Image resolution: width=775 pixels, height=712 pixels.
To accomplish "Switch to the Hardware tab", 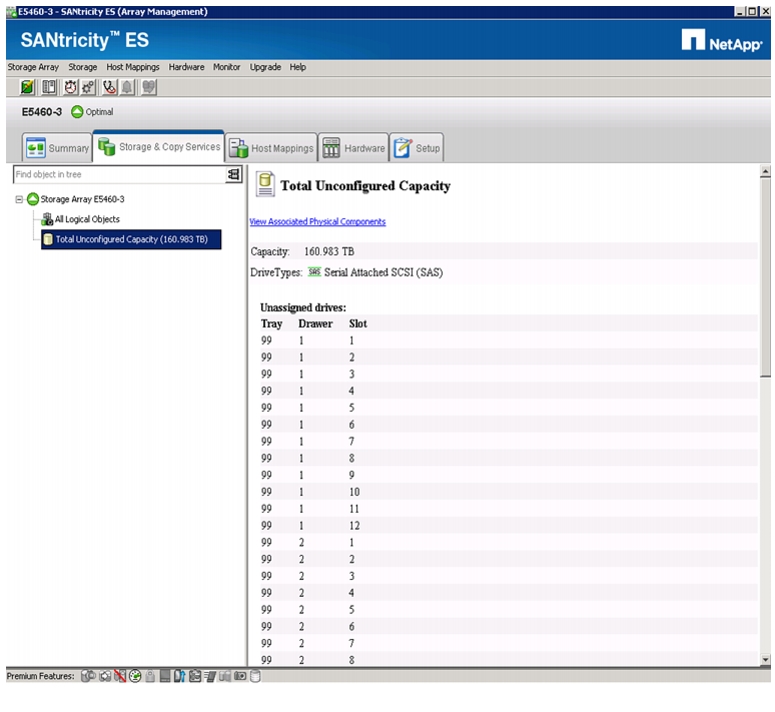I will point(353,148).
